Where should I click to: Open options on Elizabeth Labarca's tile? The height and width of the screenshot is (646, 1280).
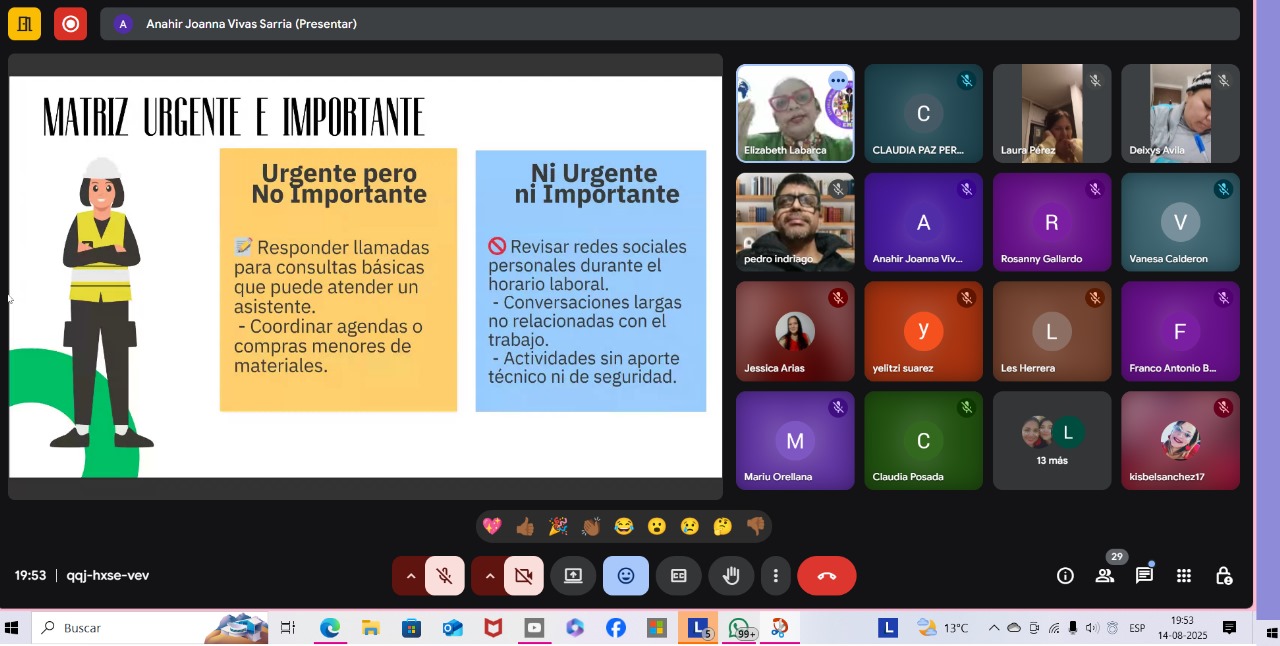pyautogui.click(x=837, y=81)
